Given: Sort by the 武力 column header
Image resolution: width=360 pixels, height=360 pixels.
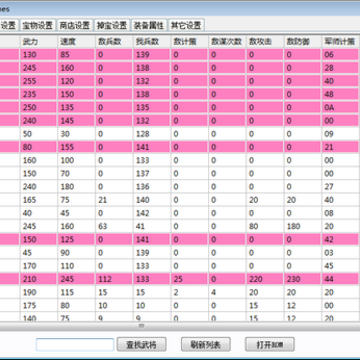Looking at the screenshot, I should point(39,42).
